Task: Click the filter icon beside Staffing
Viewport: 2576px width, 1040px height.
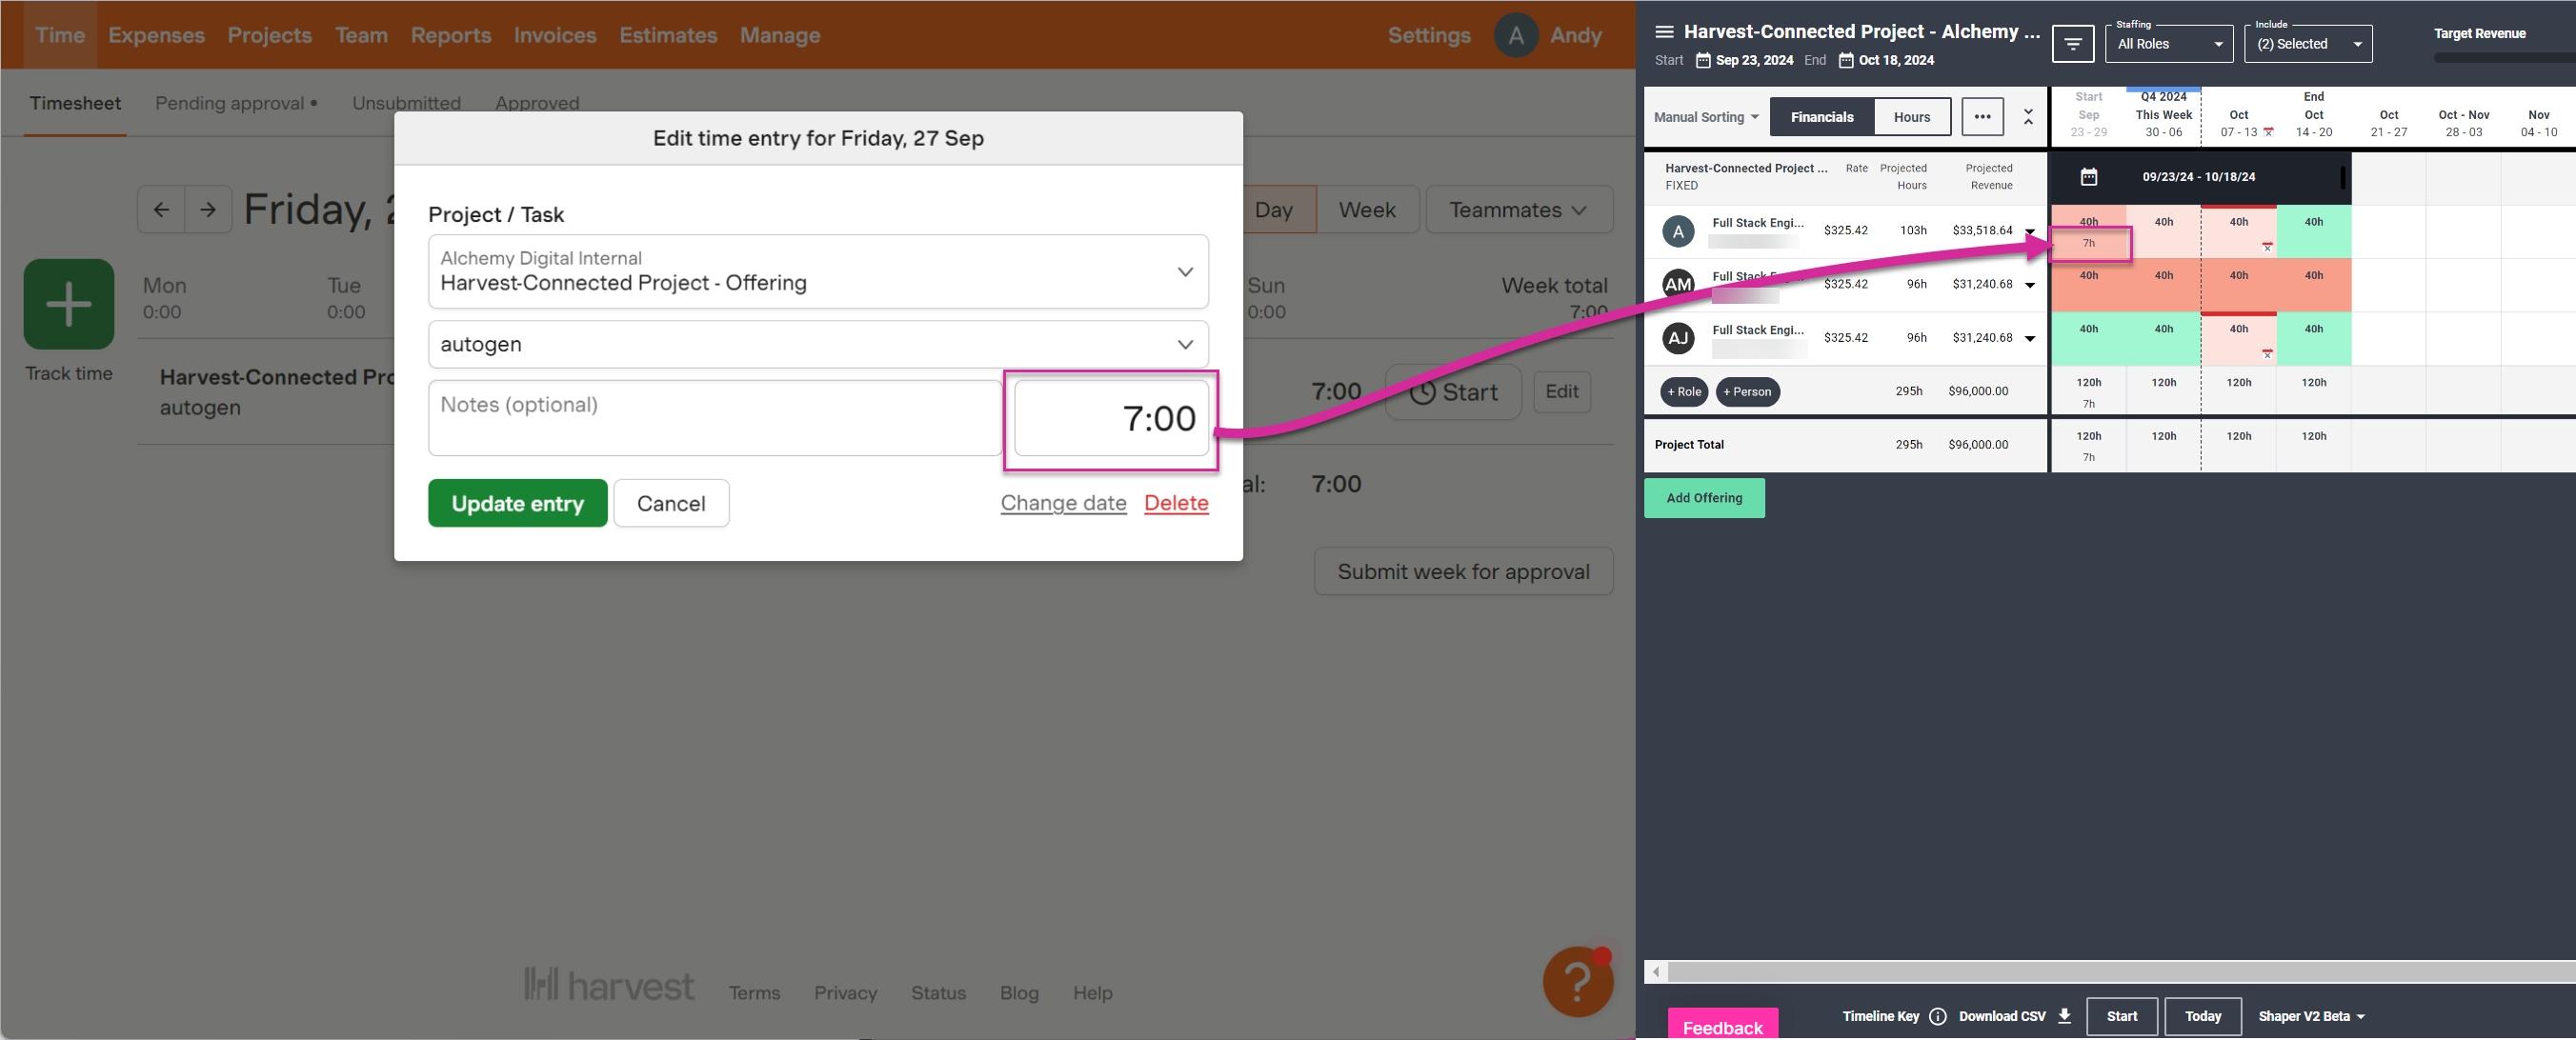Action: pyautogui.click(x=2073, y=44)
